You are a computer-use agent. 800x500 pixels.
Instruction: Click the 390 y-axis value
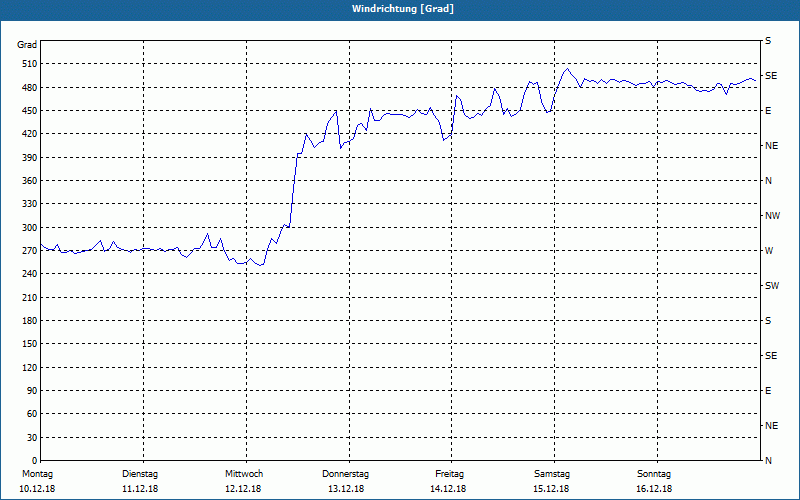coord(30,157)
